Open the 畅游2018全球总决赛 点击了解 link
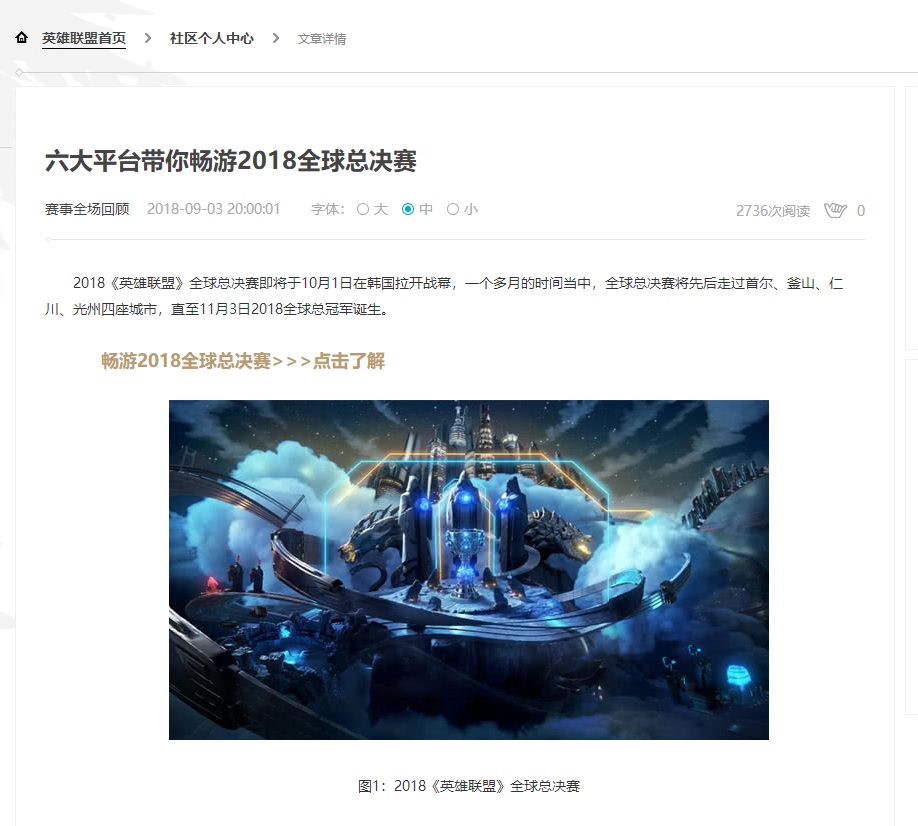The image size is (918, 826). (x=243, y=361)
